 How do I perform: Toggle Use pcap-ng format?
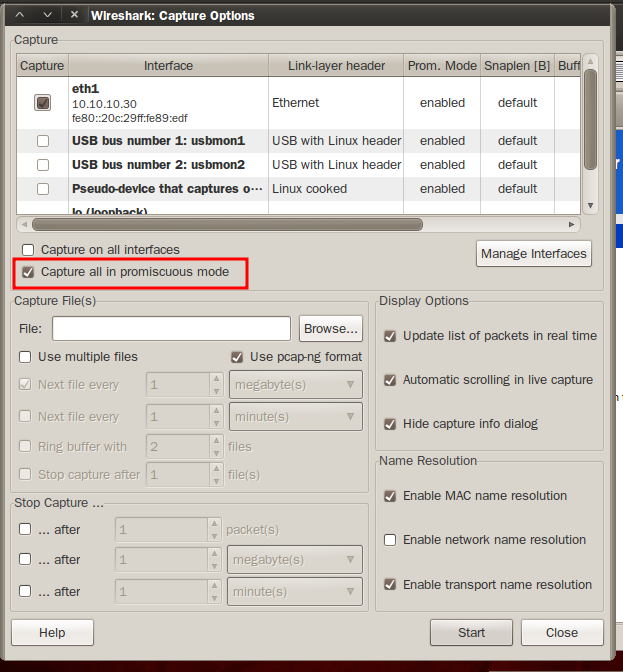point(237,357)
